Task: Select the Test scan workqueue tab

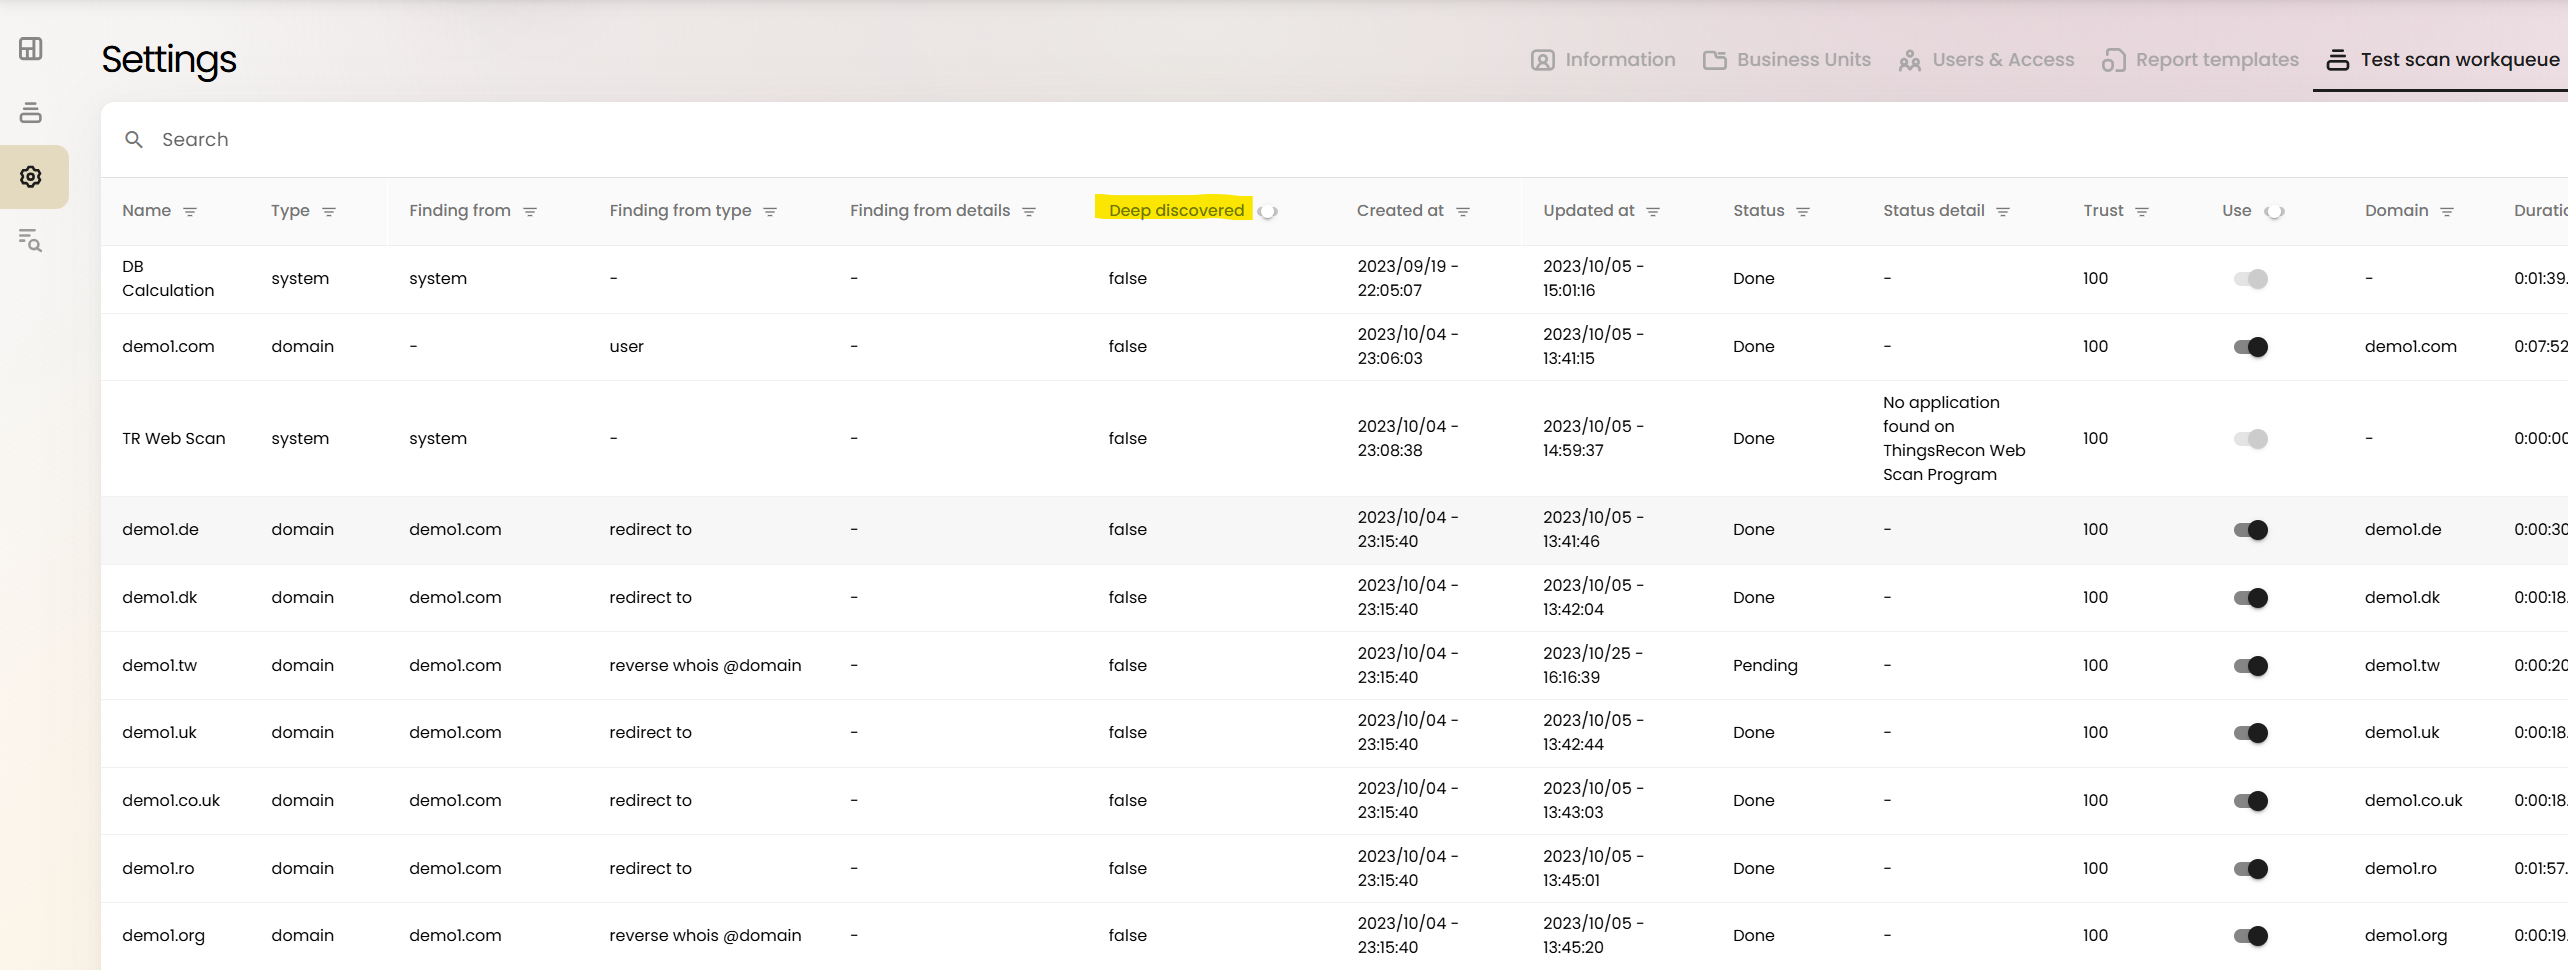Action: 2442,60
